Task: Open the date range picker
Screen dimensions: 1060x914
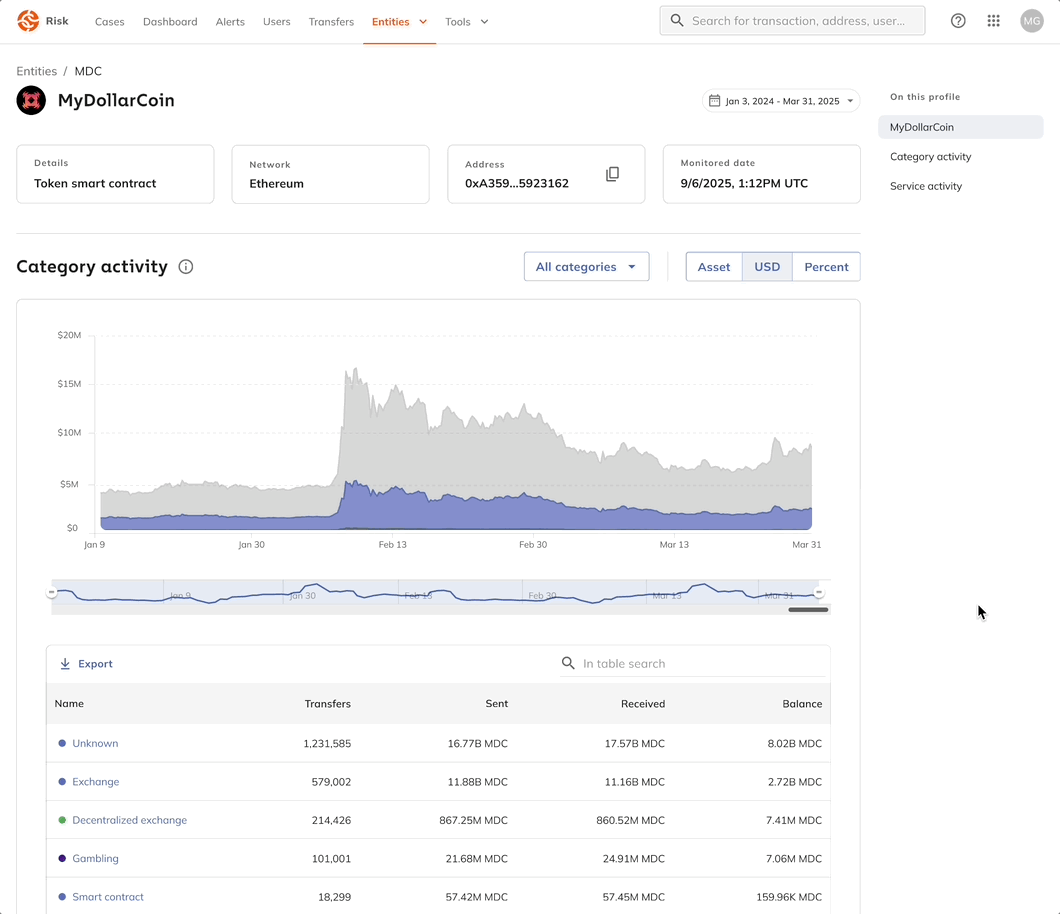Action: [780, 101]
